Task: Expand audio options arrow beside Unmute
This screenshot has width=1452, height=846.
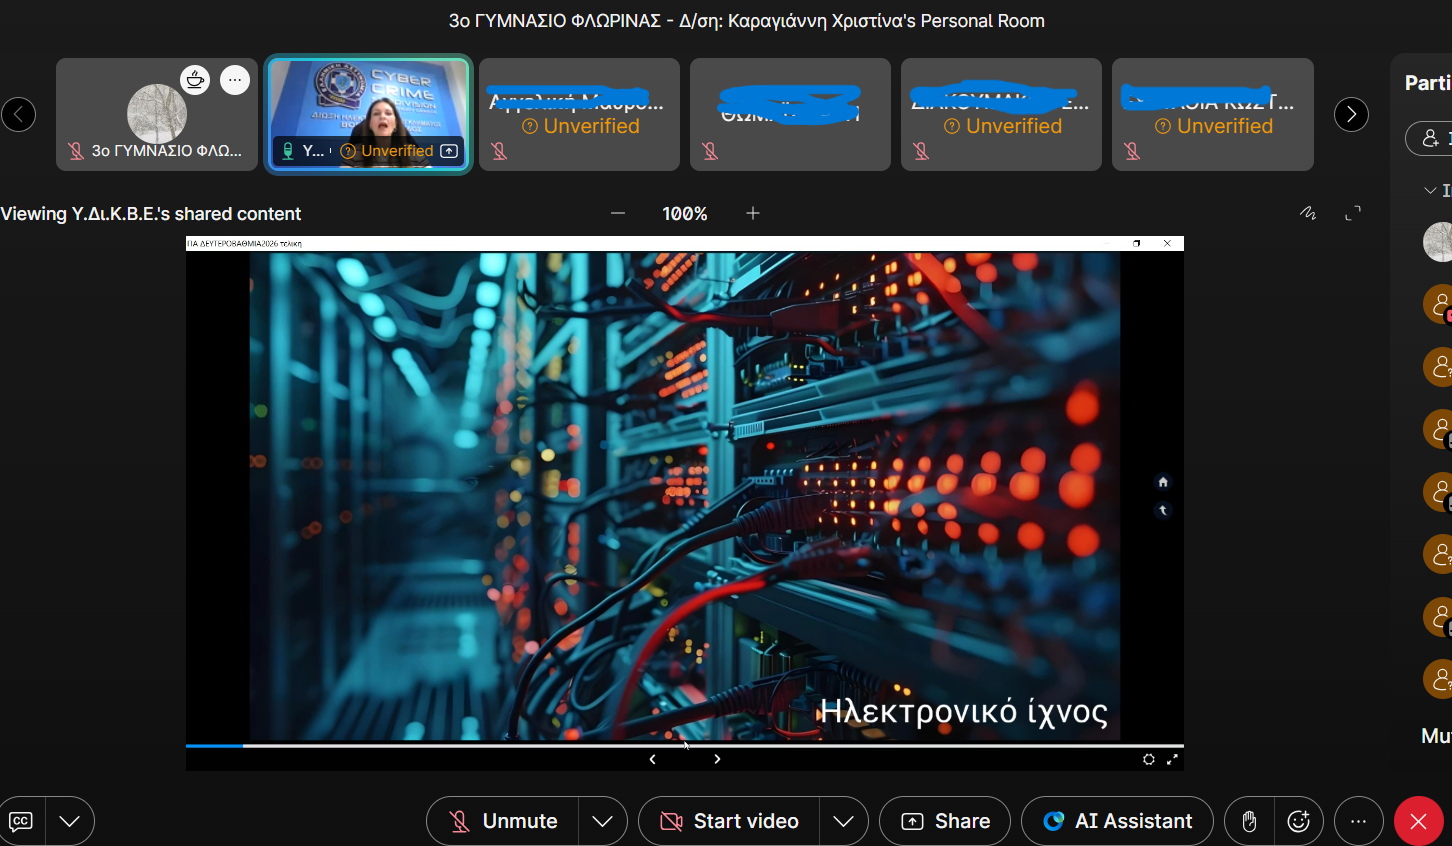Action: click(602, 821)
